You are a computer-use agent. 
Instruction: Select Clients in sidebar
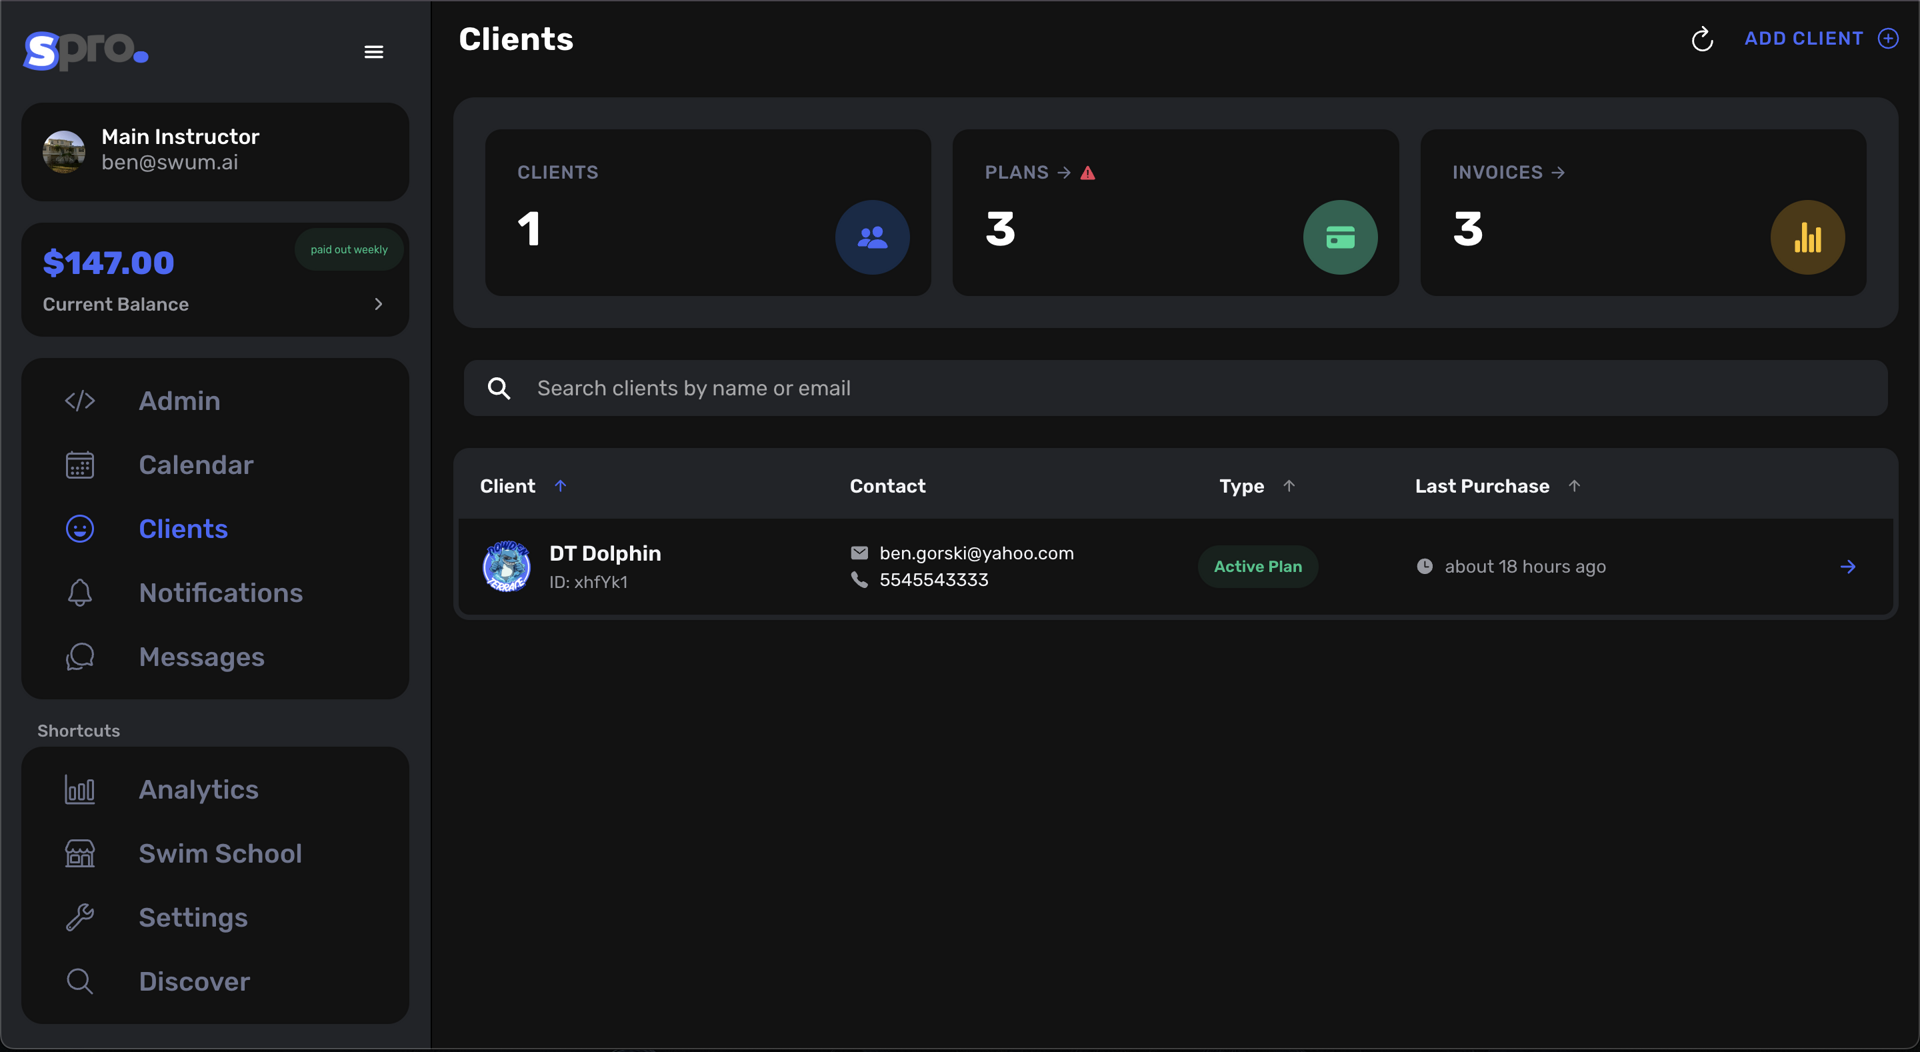coord(183,529)
